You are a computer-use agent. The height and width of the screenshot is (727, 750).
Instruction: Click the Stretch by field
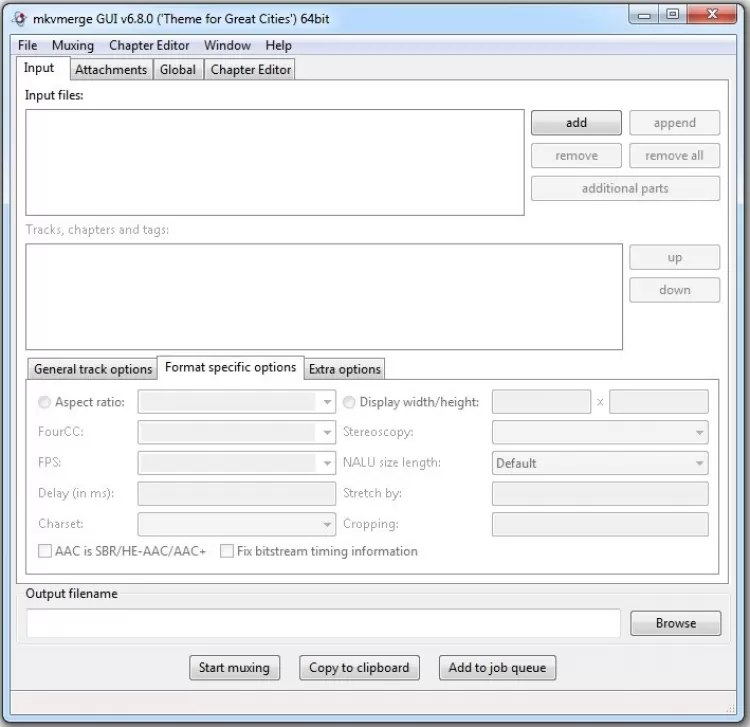coord(600,494)
